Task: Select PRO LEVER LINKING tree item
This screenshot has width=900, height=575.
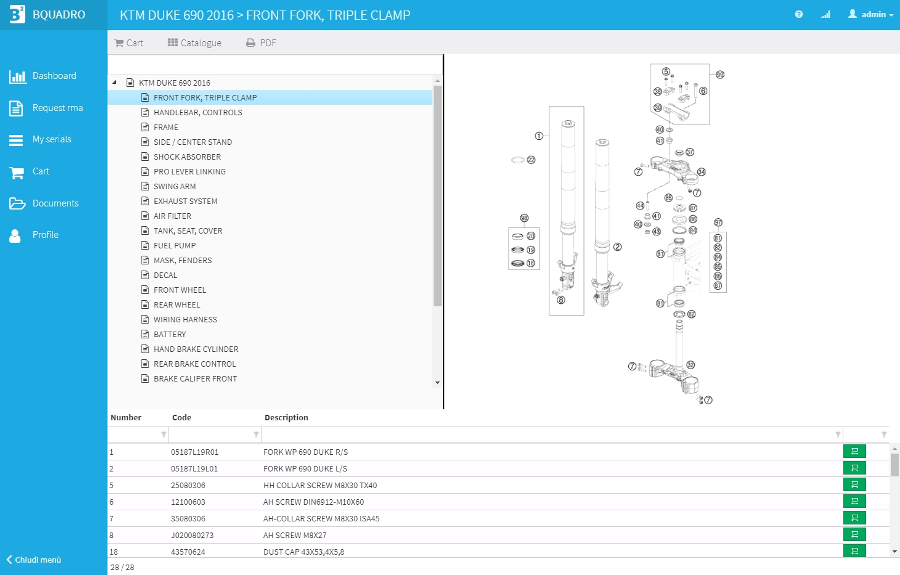Action: (189, 172)
